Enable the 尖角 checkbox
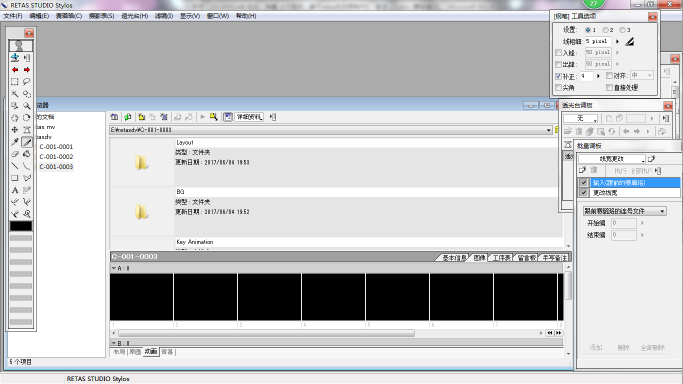The width and height of the screenshot is (683, 384). point(558,88)
